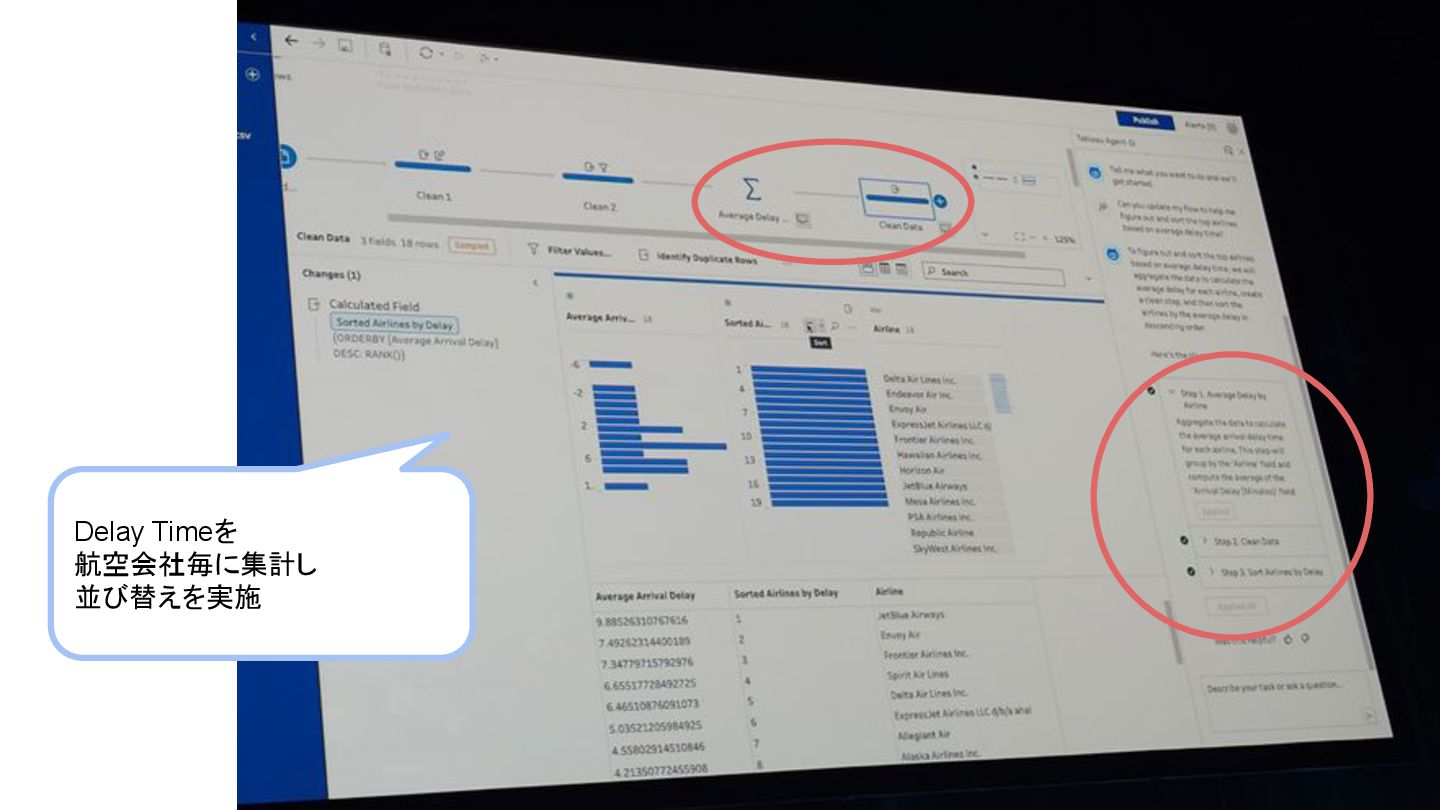Image resolution: width=1440 pixels, height=810 pixels.
Task: Click the Applied button under Step 1
Action: pos(1215,511)
